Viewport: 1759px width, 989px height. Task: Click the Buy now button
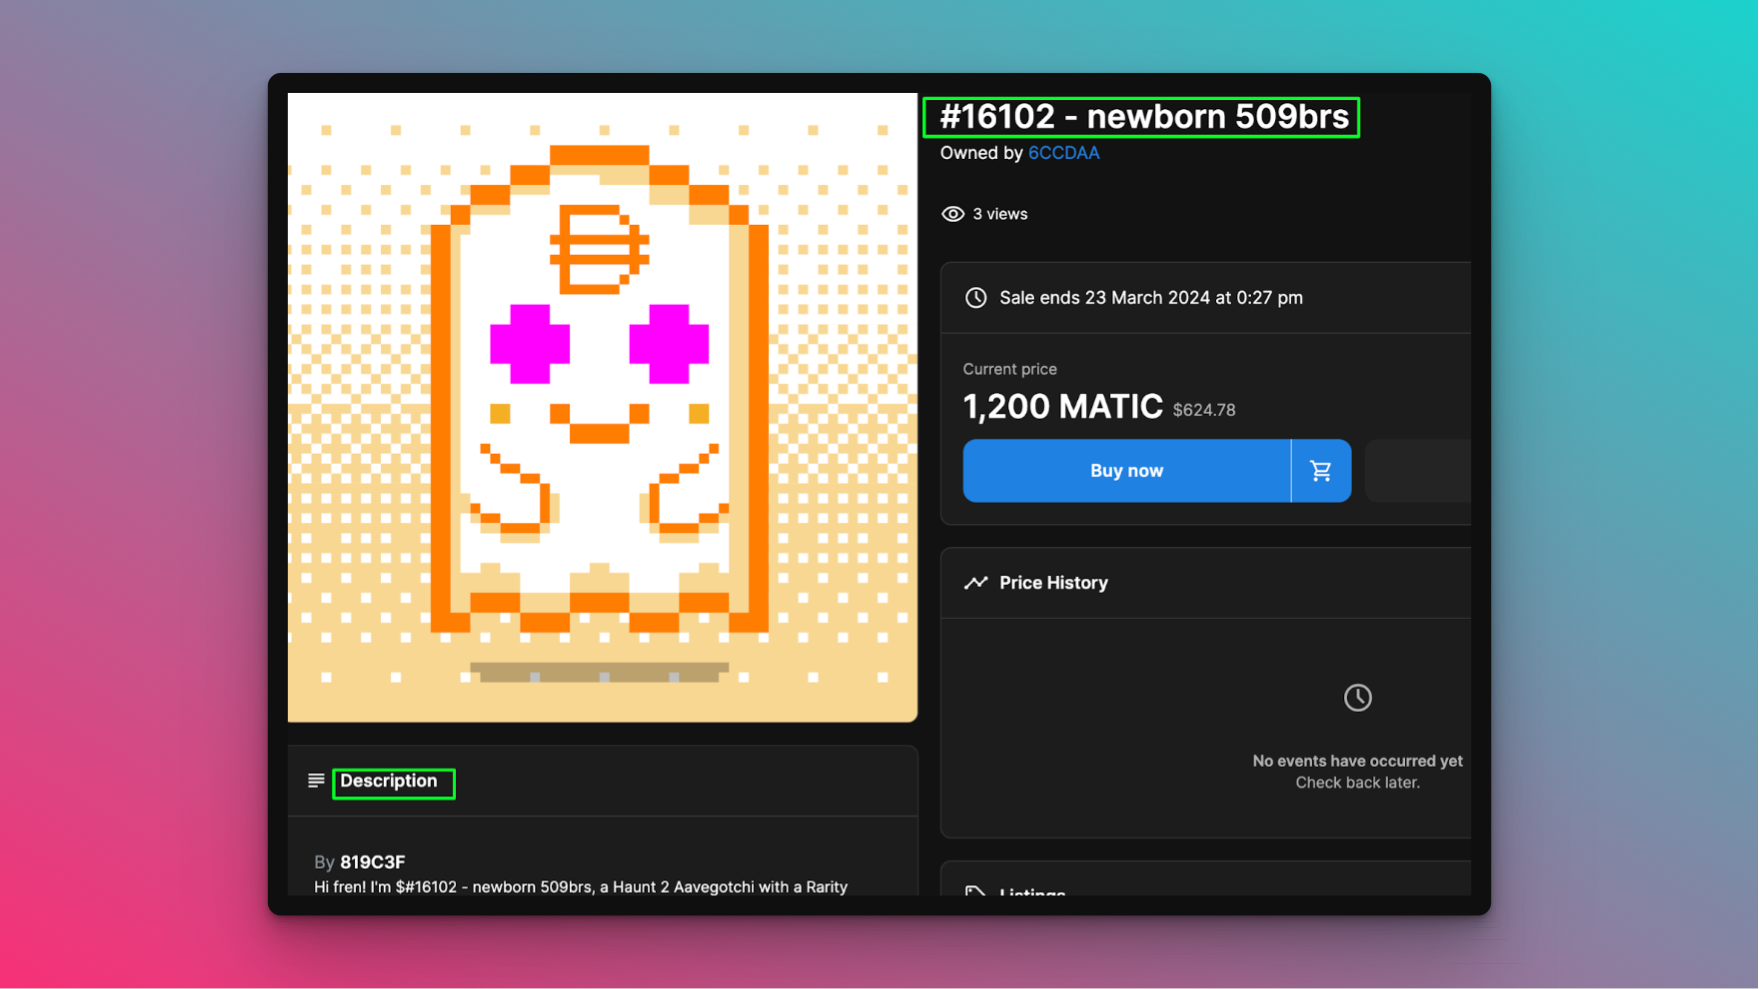1127,471
